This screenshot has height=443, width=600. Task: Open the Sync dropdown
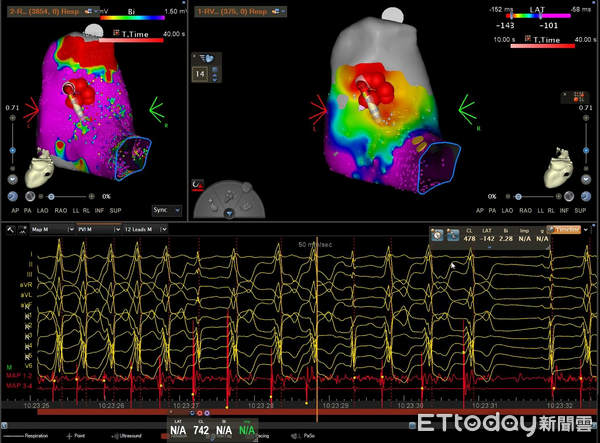tap(166, 210)
